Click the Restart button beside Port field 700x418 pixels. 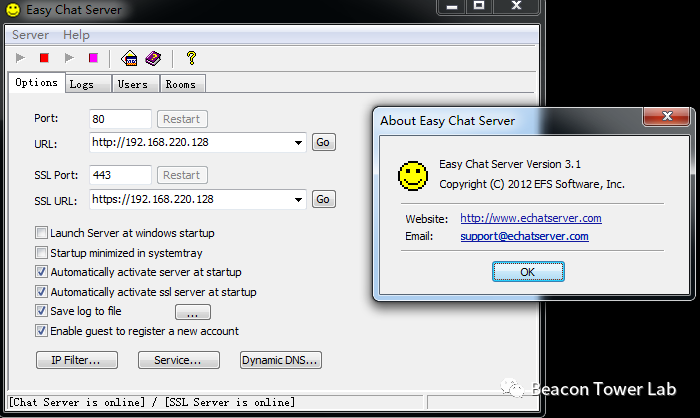(x=182, y=119)
